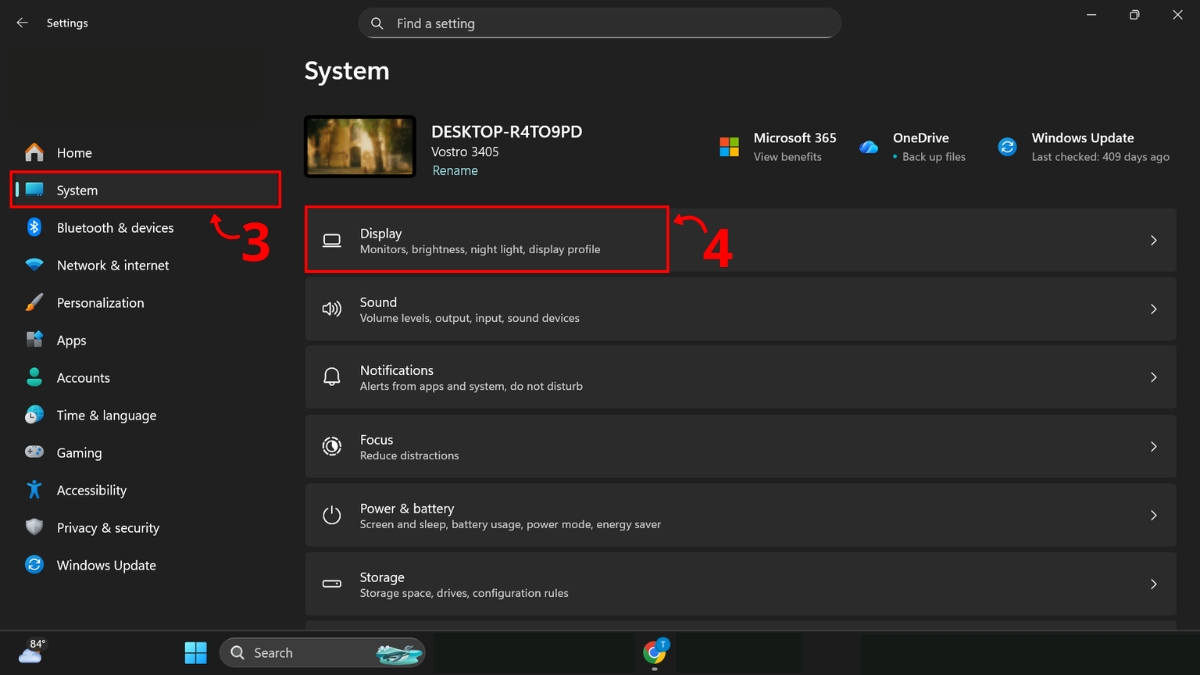Open OneDrive Back up files
The width and height of the screenshot is (1200, 675).
coord(934,157)
